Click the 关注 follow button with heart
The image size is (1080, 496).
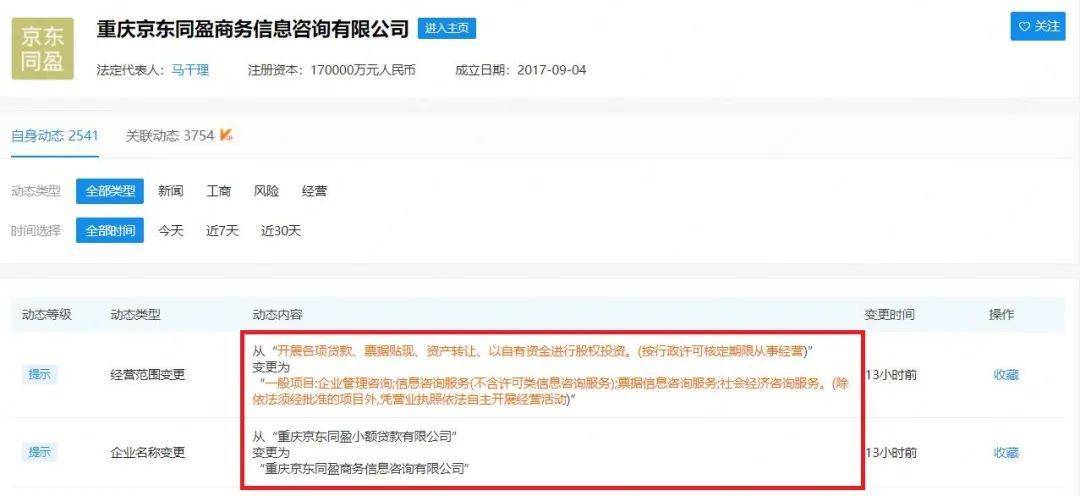(1037, 27)
